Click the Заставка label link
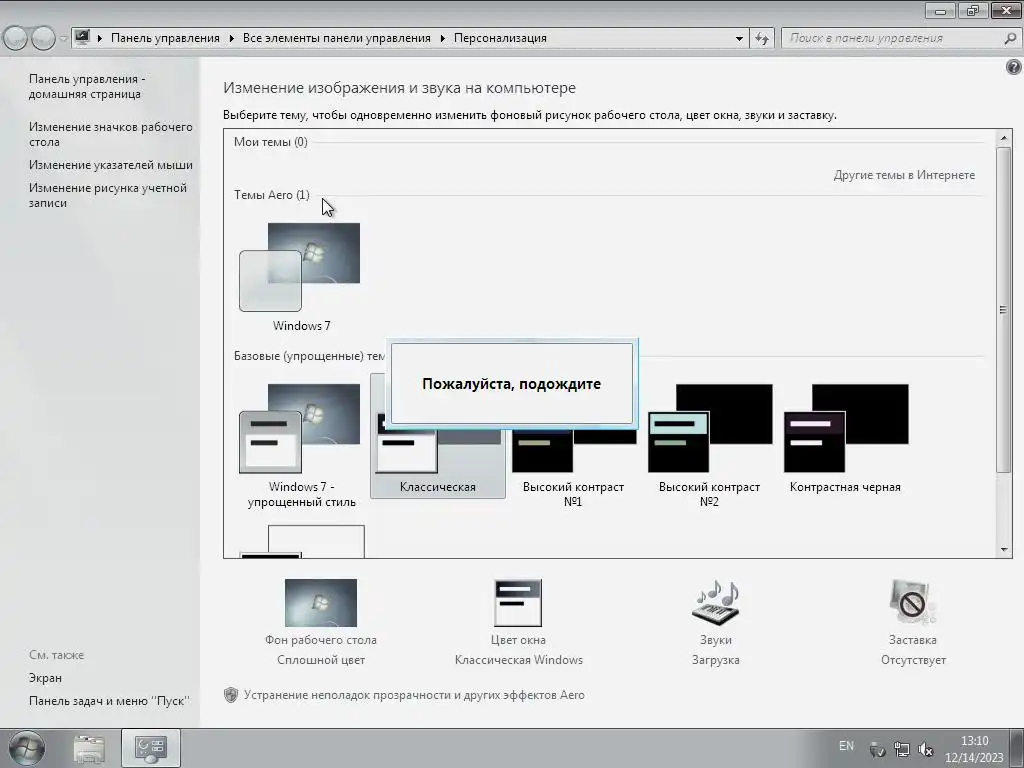 click(913, 640)
